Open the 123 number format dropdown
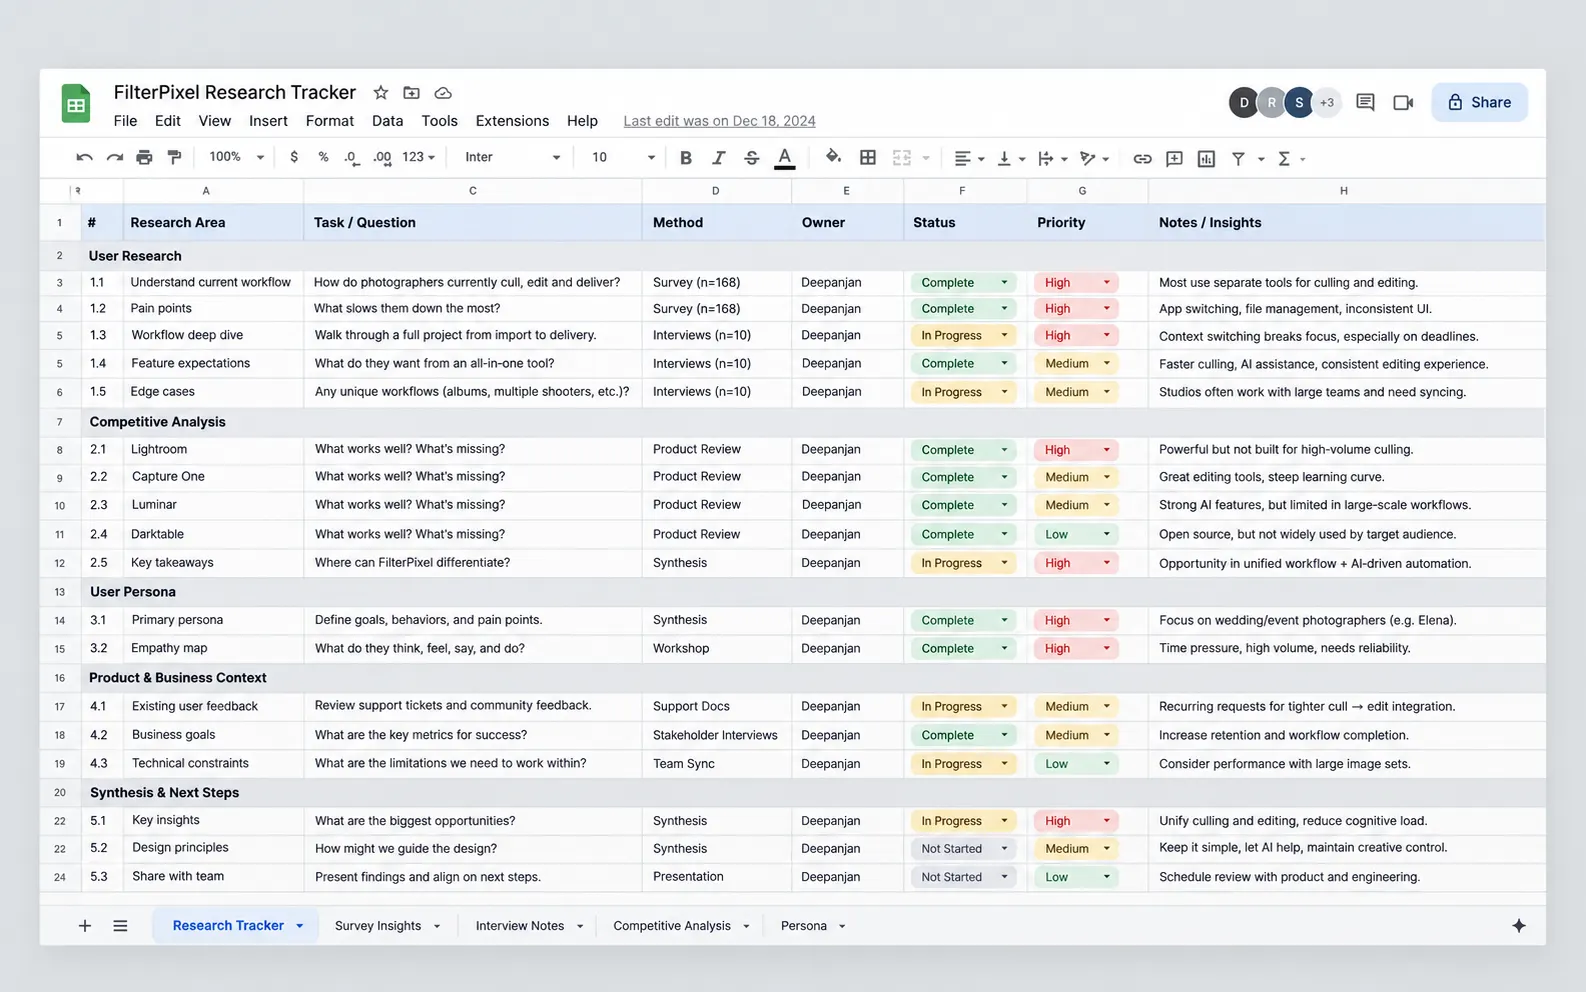The height and width of the screenshot is (992, 1586). (419, 157)
